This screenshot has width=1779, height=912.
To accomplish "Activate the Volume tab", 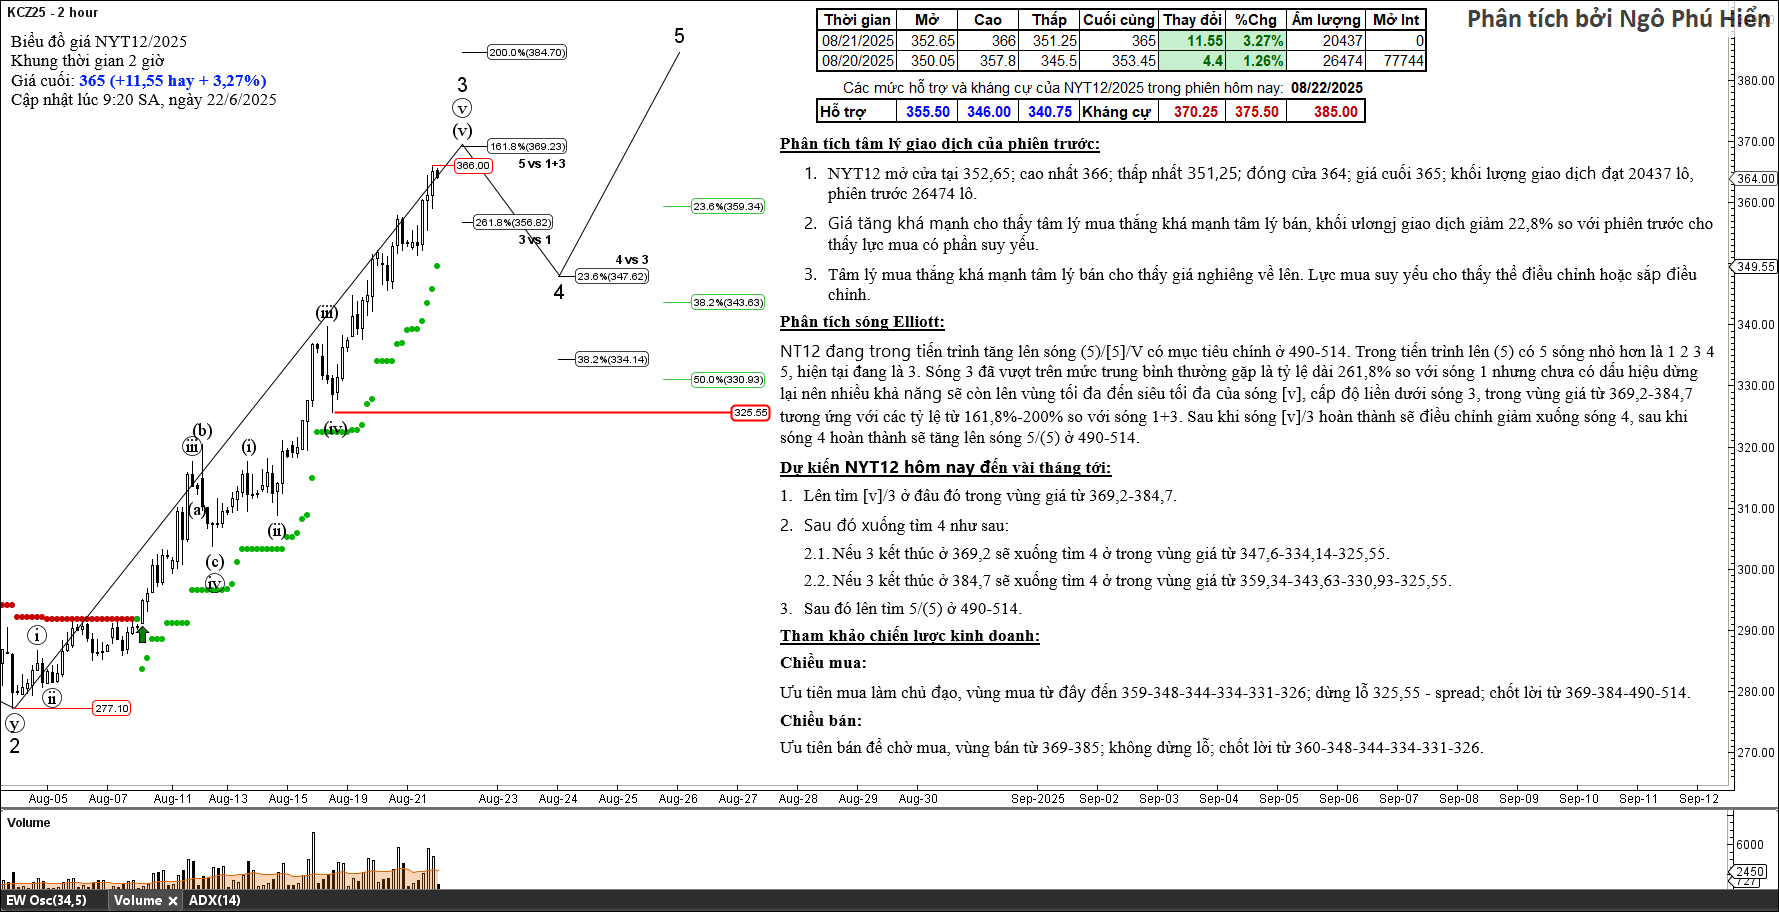I will [137, 901].
